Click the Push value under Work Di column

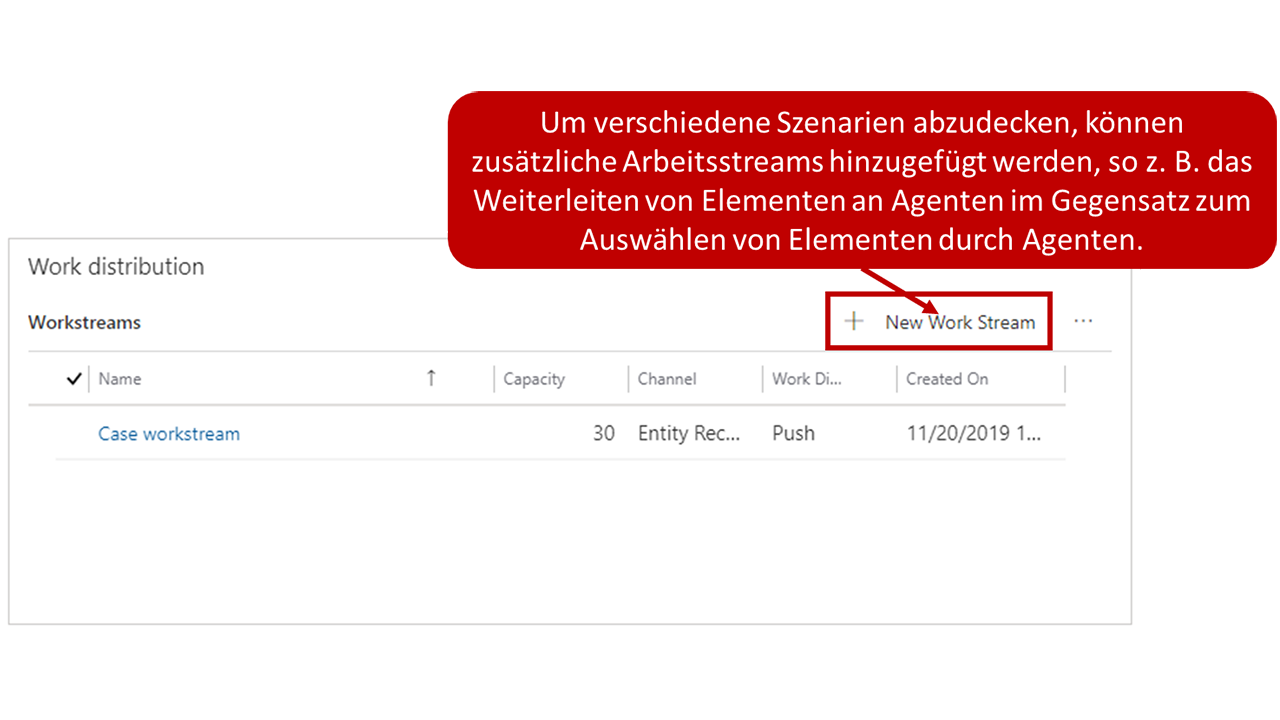tap(793, 433)
